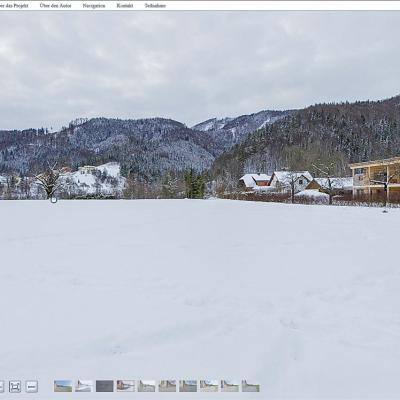Select the dark gray third thumbnail
Viewport: 400px width, 400px height.
pos(105,386)
